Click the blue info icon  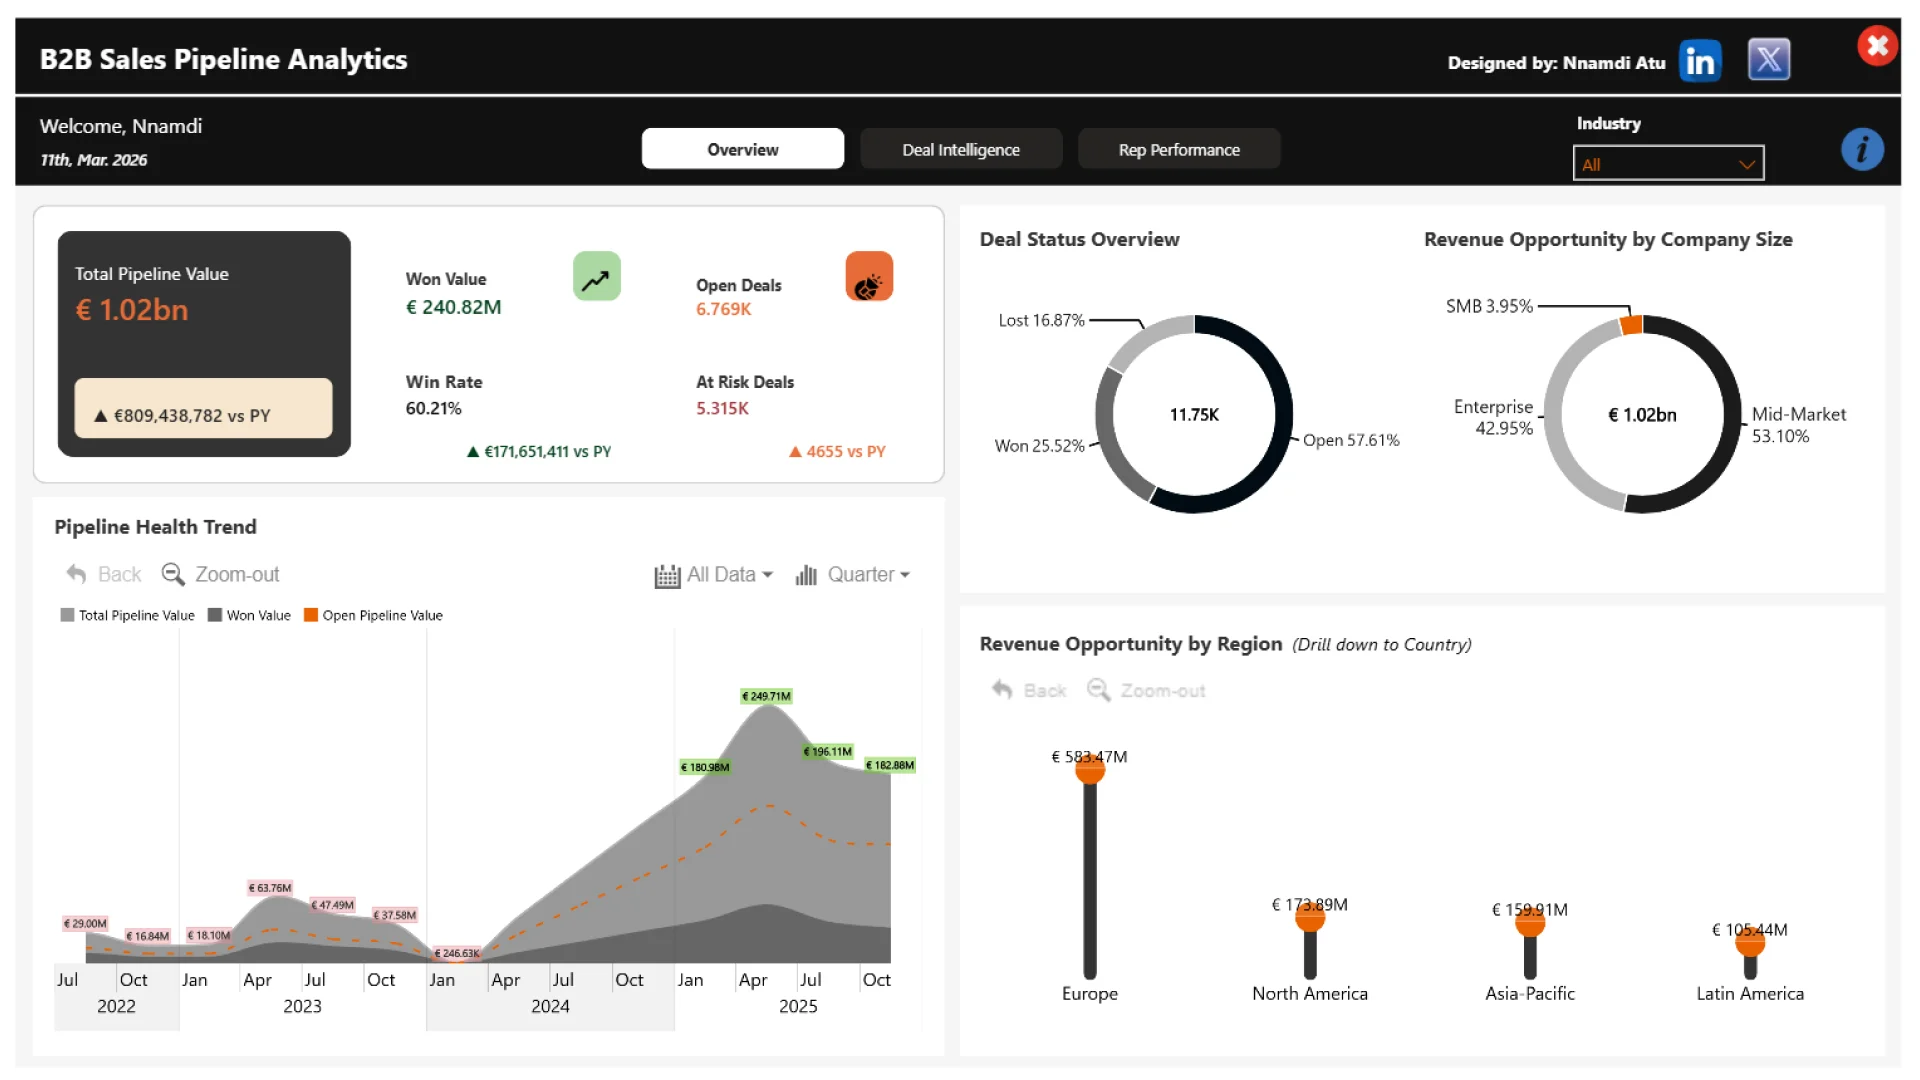1861,150
